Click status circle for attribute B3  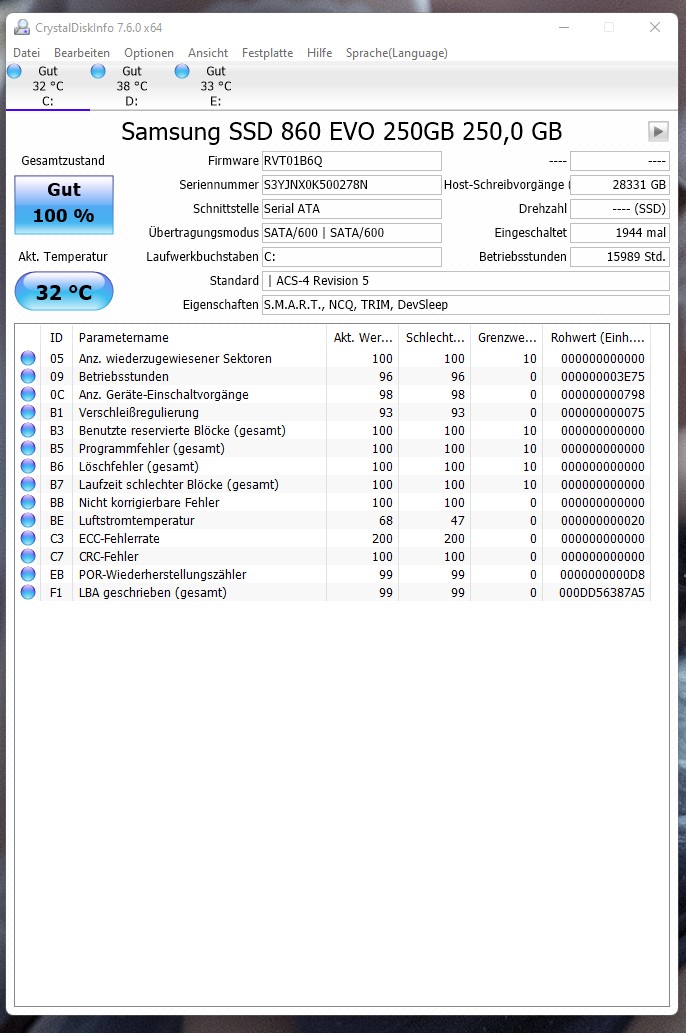coord(28,430)
